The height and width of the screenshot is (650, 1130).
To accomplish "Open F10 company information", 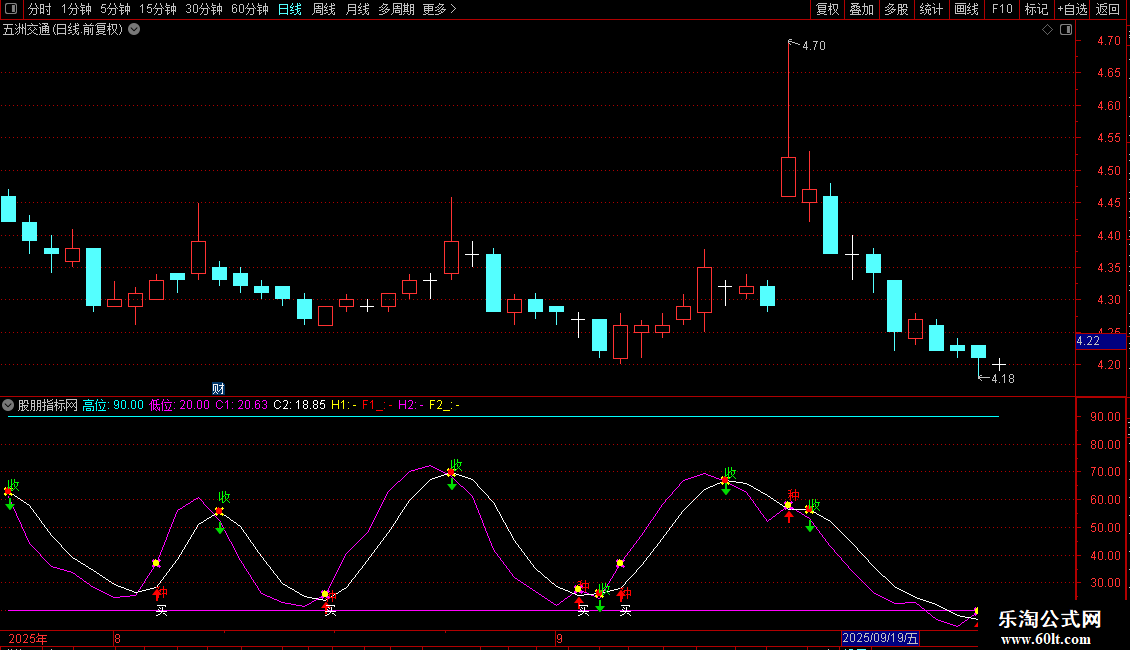I will click(x=1002, y=9).
